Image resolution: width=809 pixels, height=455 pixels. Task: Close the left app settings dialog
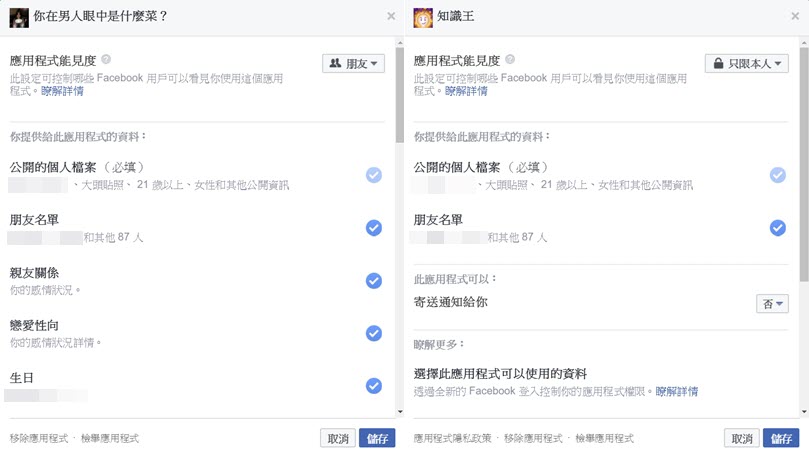pos(390,16)
